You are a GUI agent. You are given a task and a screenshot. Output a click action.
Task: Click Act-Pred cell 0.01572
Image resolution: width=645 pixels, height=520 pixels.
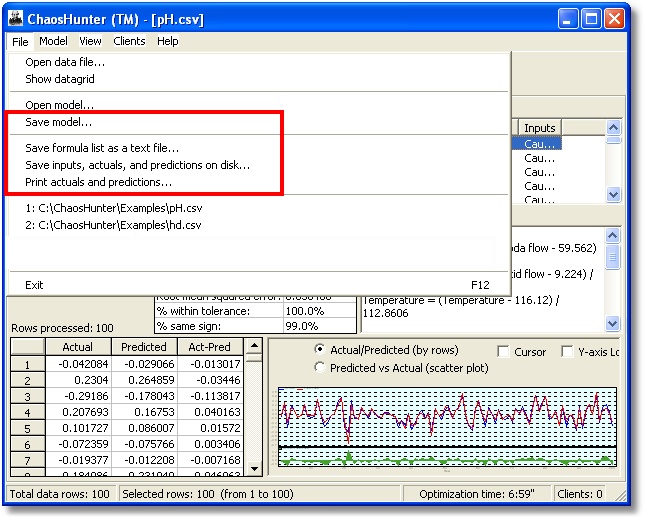point(210,428)
